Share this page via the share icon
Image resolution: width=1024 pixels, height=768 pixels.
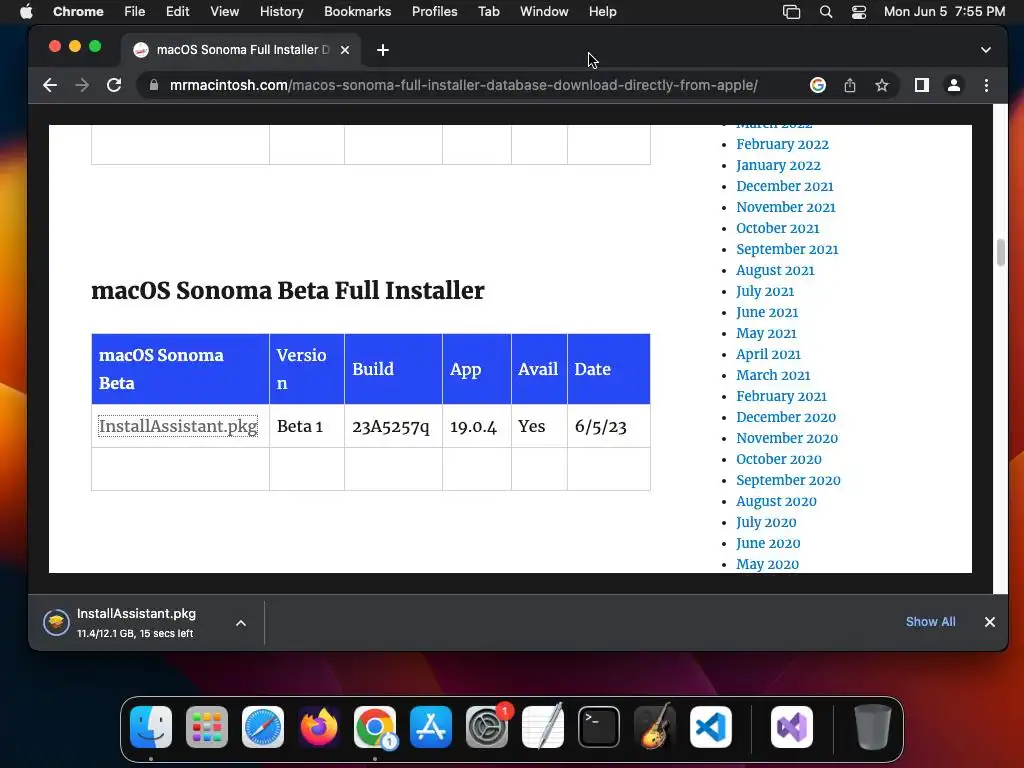(850, 85)
